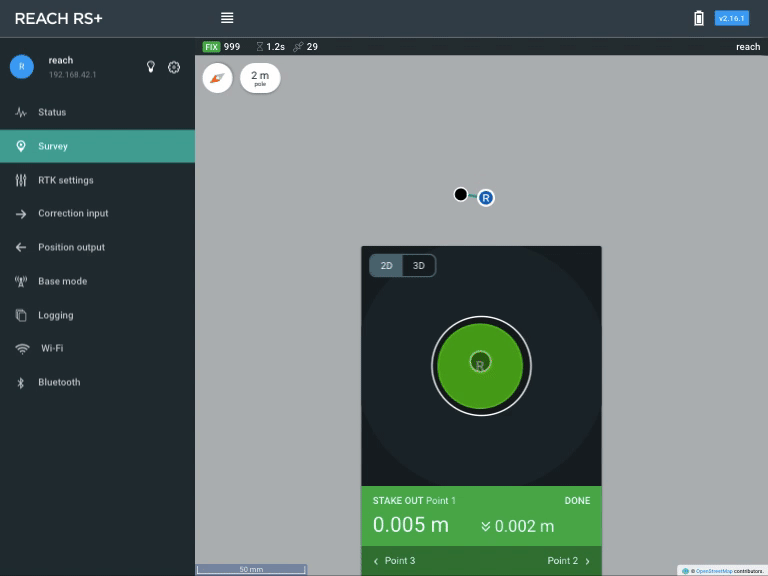768x576 pixels.
Task: Open the Bluetooth settings page
Action: [97, 382]
